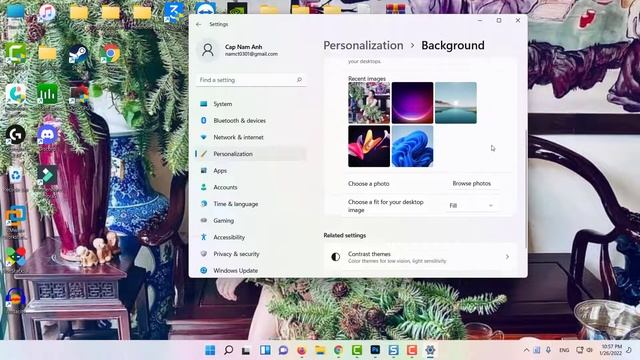Select the blue Windows bloom image
Image resolution: width=640 pixels, height=360 pixels.
412,146
